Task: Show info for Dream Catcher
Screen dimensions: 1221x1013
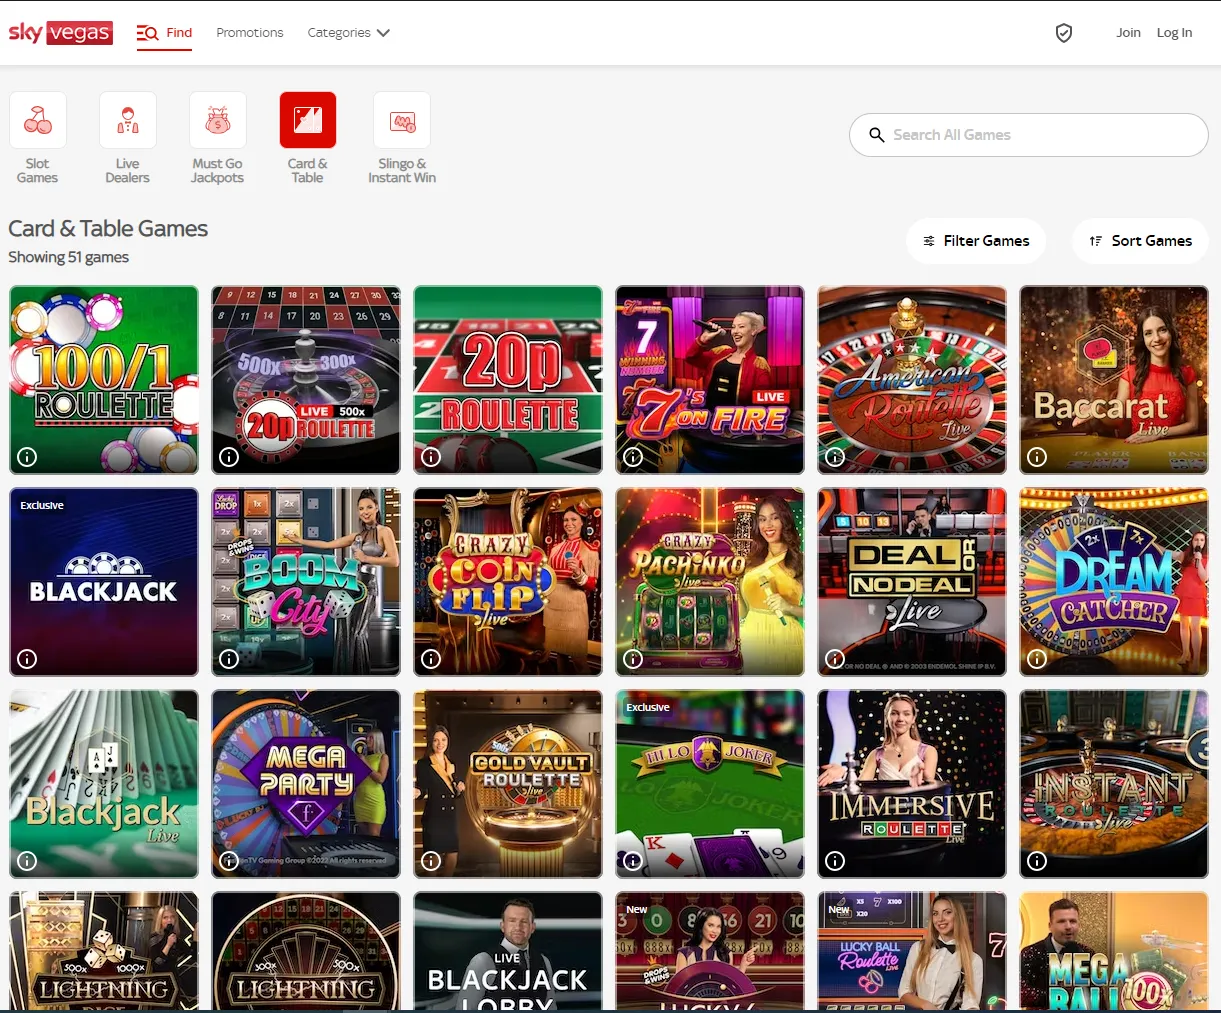Action: [1037, 659]
